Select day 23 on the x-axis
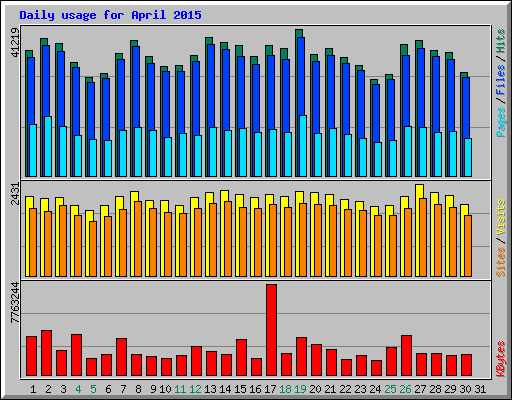Viewport: 512px width, 400px height. (x=360, y=389)
